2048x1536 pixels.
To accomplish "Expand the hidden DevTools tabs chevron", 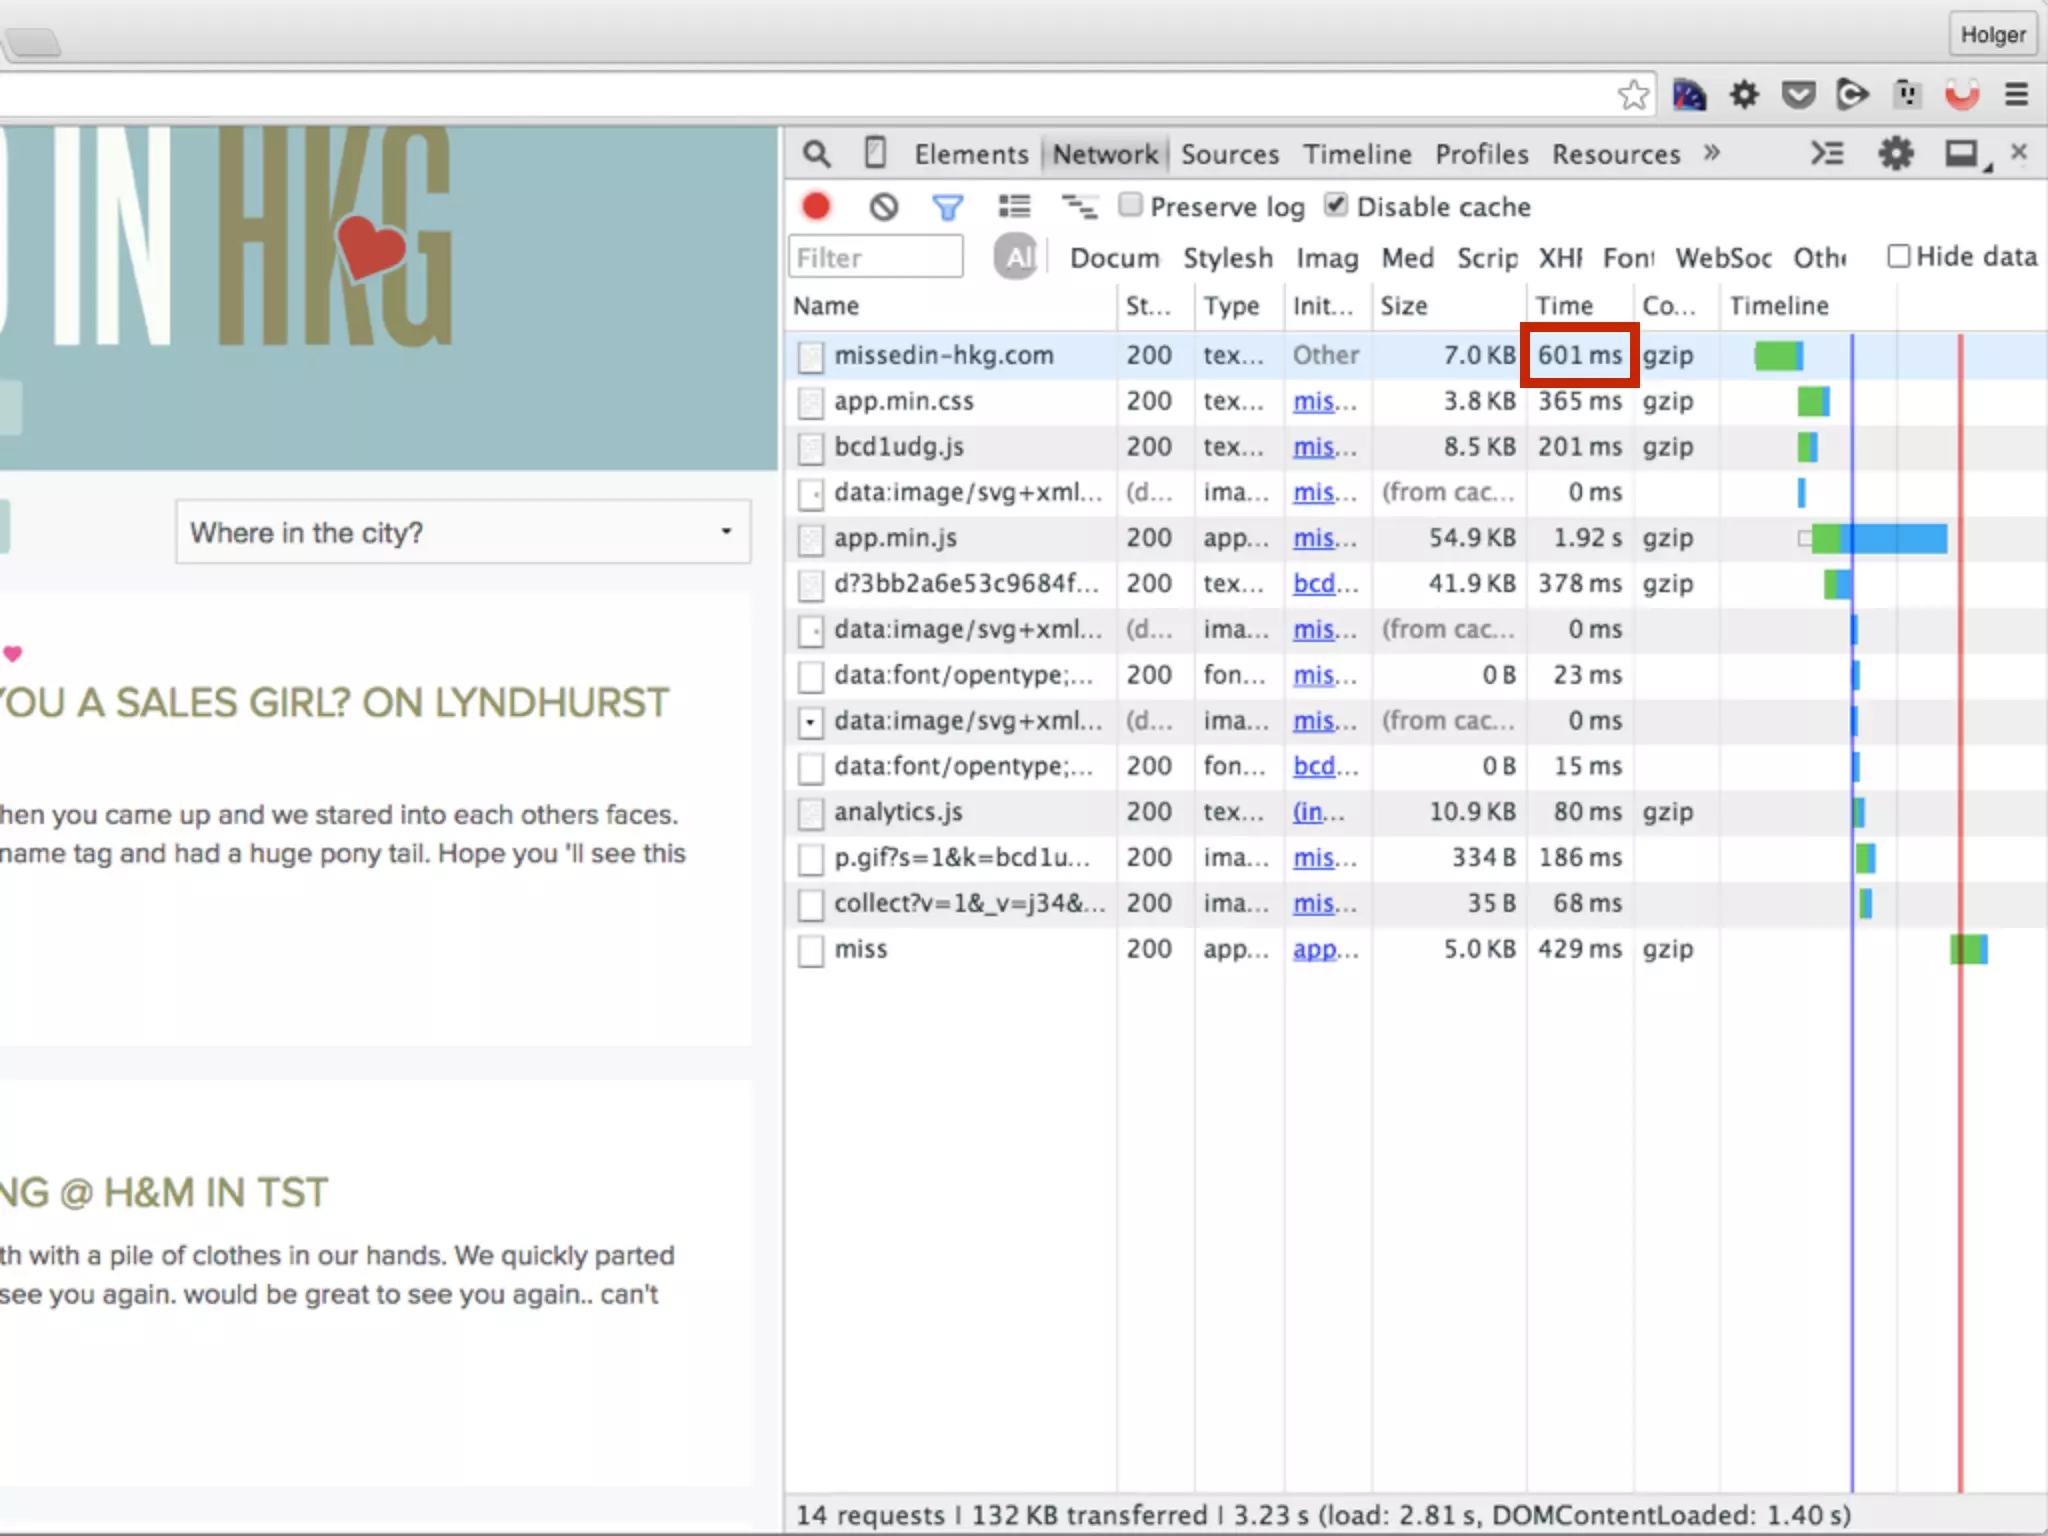I will coord(1712,153).
